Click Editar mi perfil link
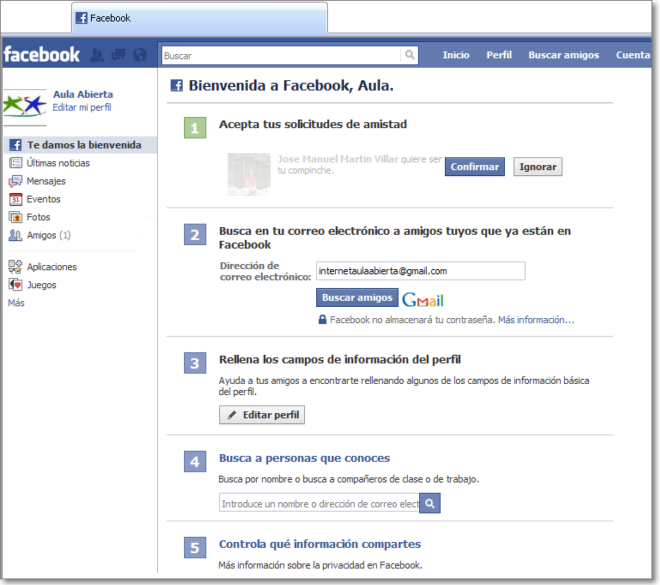Viewport: 660px width, 585px height. [82, 107]
